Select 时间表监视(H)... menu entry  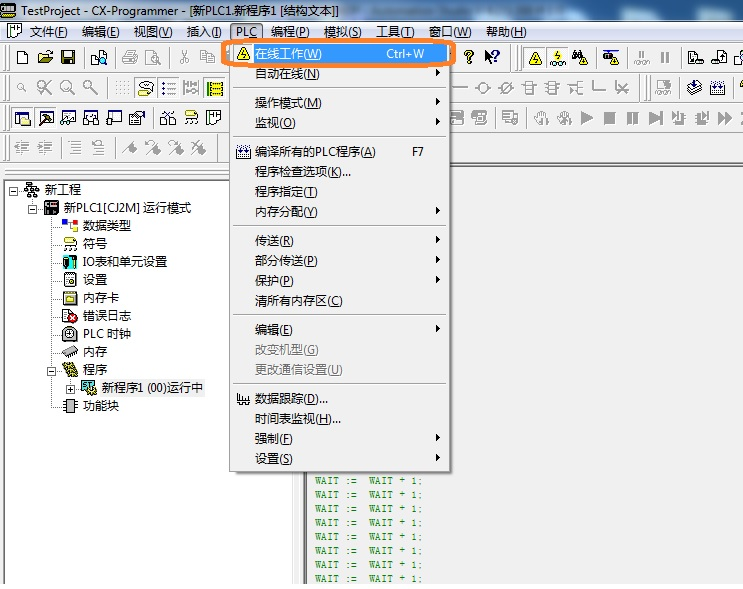coord(339,418)
